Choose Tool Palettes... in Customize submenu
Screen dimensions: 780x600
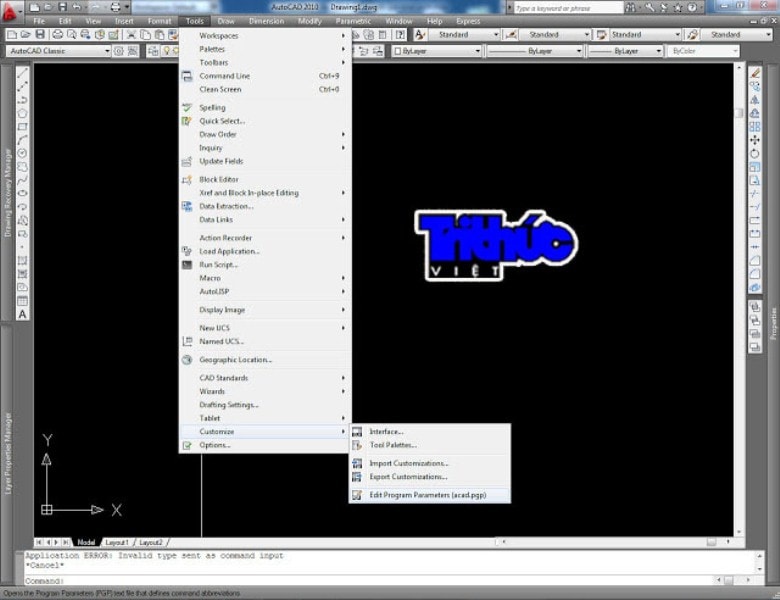pos(430,445)
